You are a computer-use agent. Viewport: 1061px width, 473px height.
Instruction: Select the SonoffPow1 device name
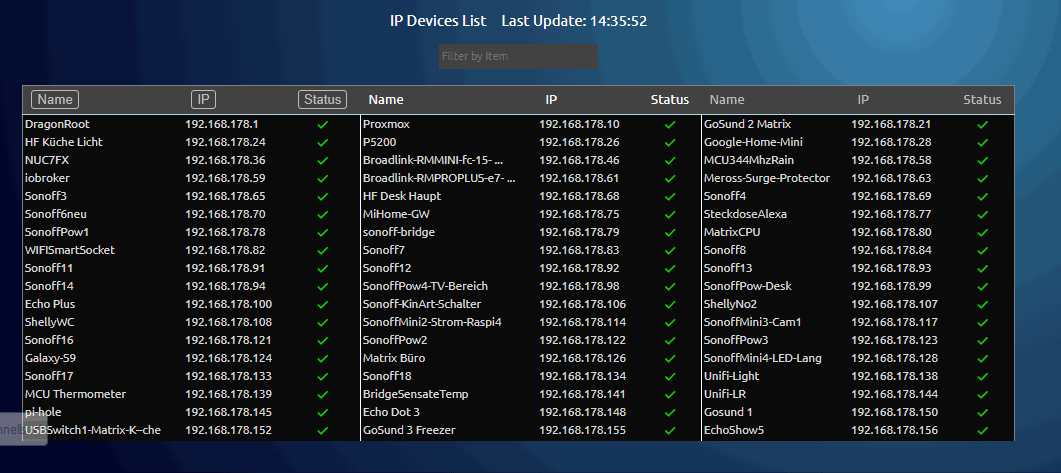coord(57,232)
